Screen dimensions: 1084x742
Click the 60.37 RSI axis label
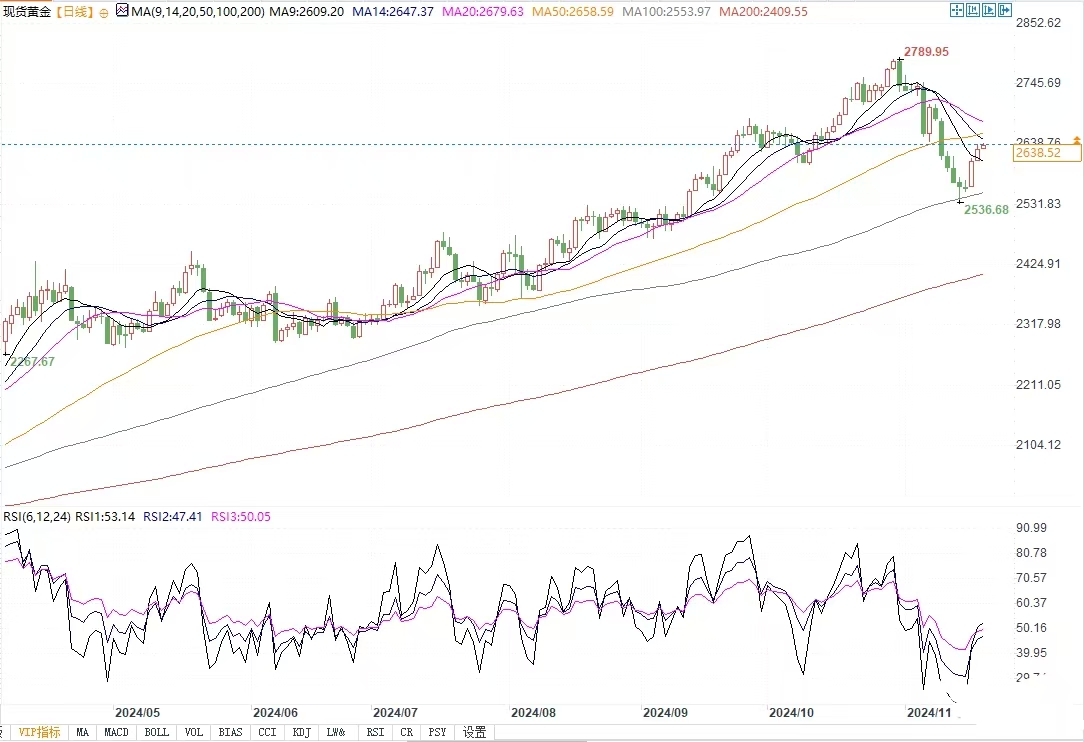(x=1031, y=602)
